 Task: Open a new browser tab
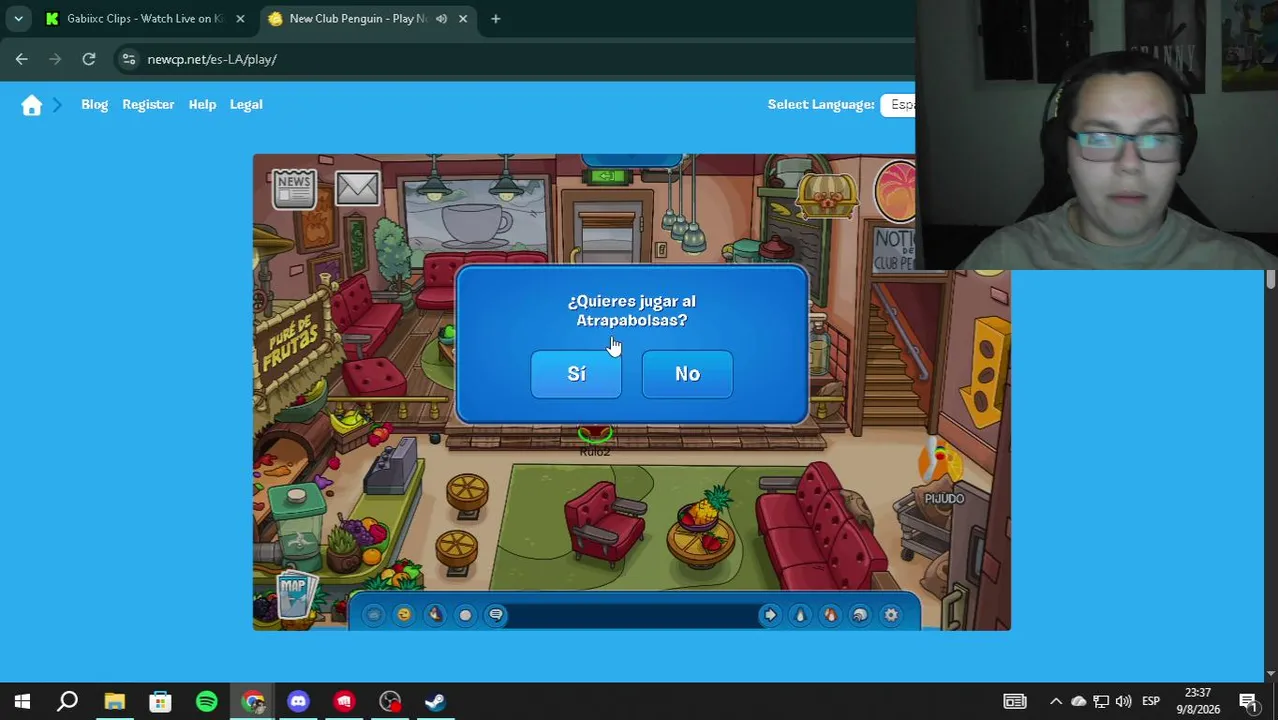coord(495,18)
